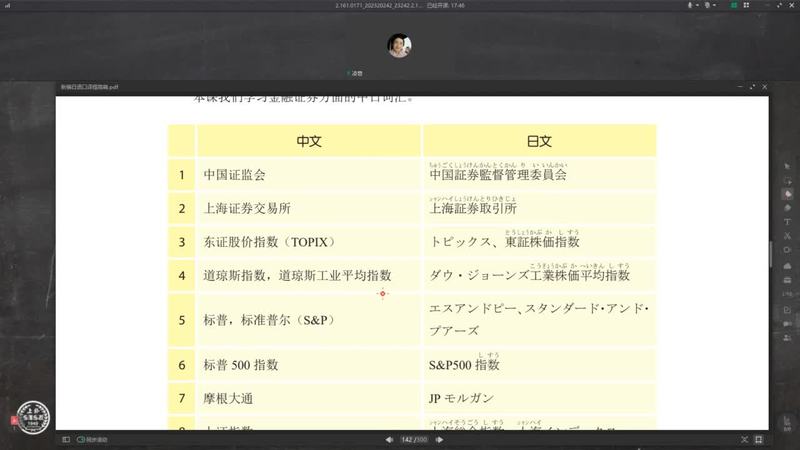This screenshot has width=800, height=450.
Task: Select the pointer cursor tool in right toolbar
Action: (x=788, y=164)
